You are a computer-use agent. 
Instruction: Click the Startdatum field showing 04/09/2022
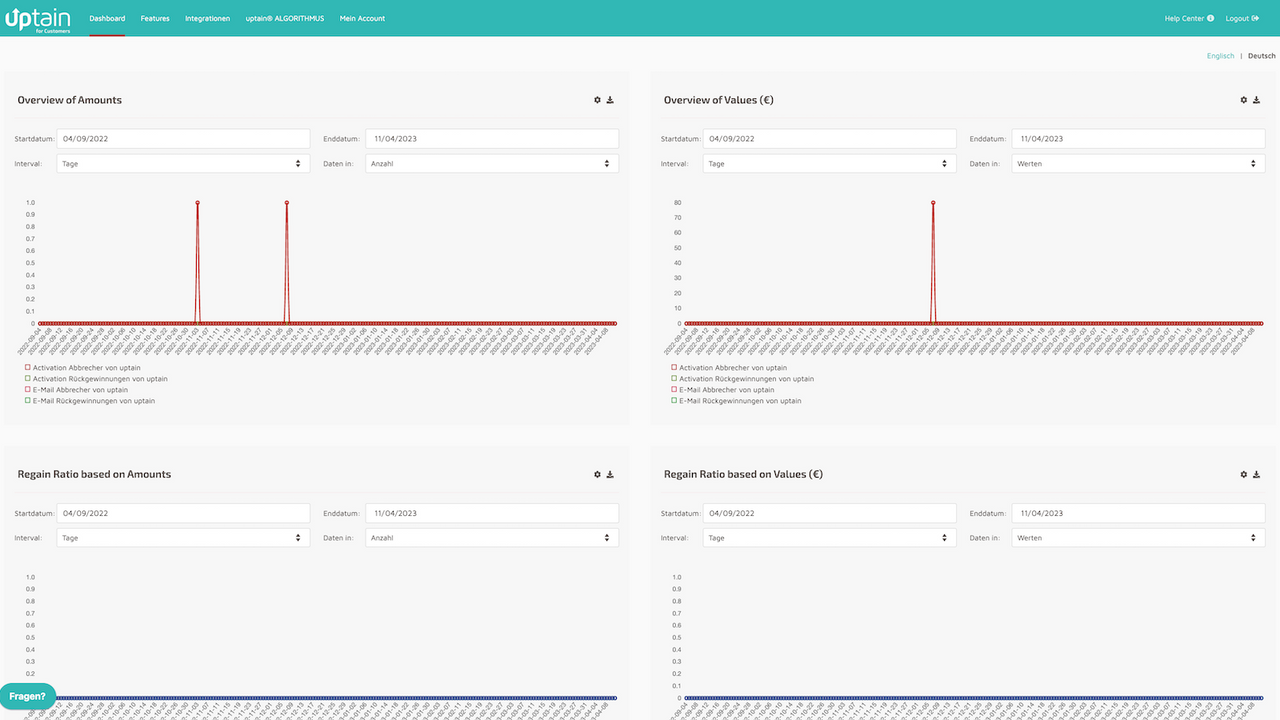pyautogui.click(x=183, y=138)
